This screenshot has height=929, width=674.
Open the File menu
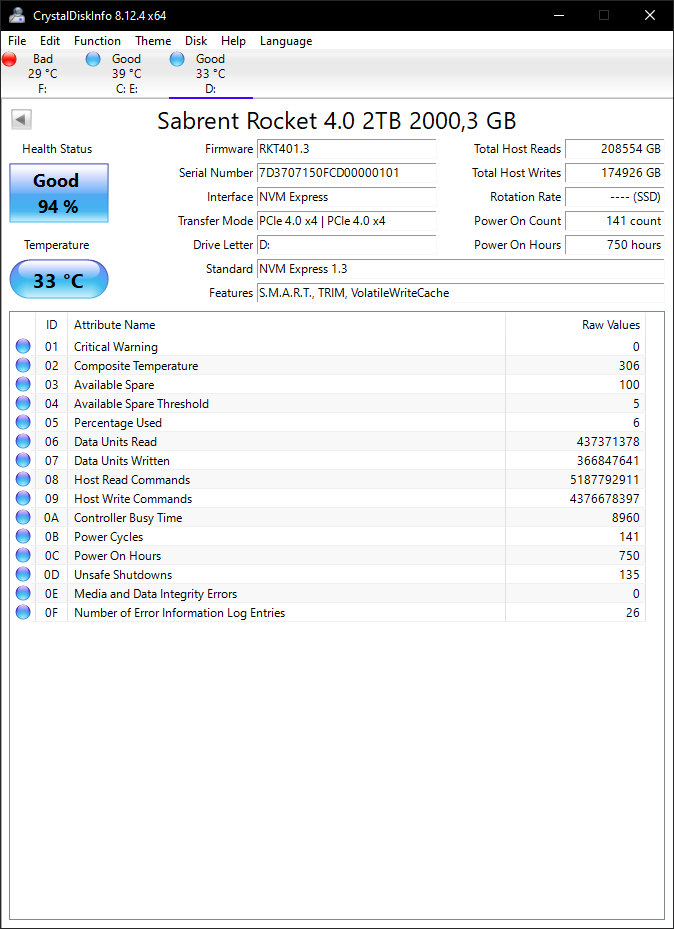point(17,41)
